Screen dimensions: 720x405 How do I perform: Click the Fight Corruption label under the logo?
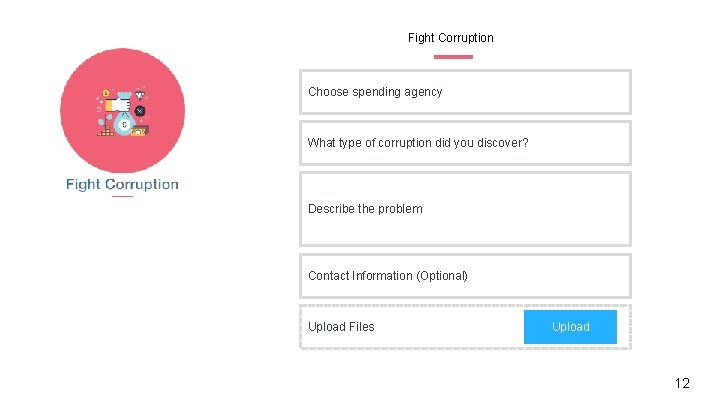[122, 184]
